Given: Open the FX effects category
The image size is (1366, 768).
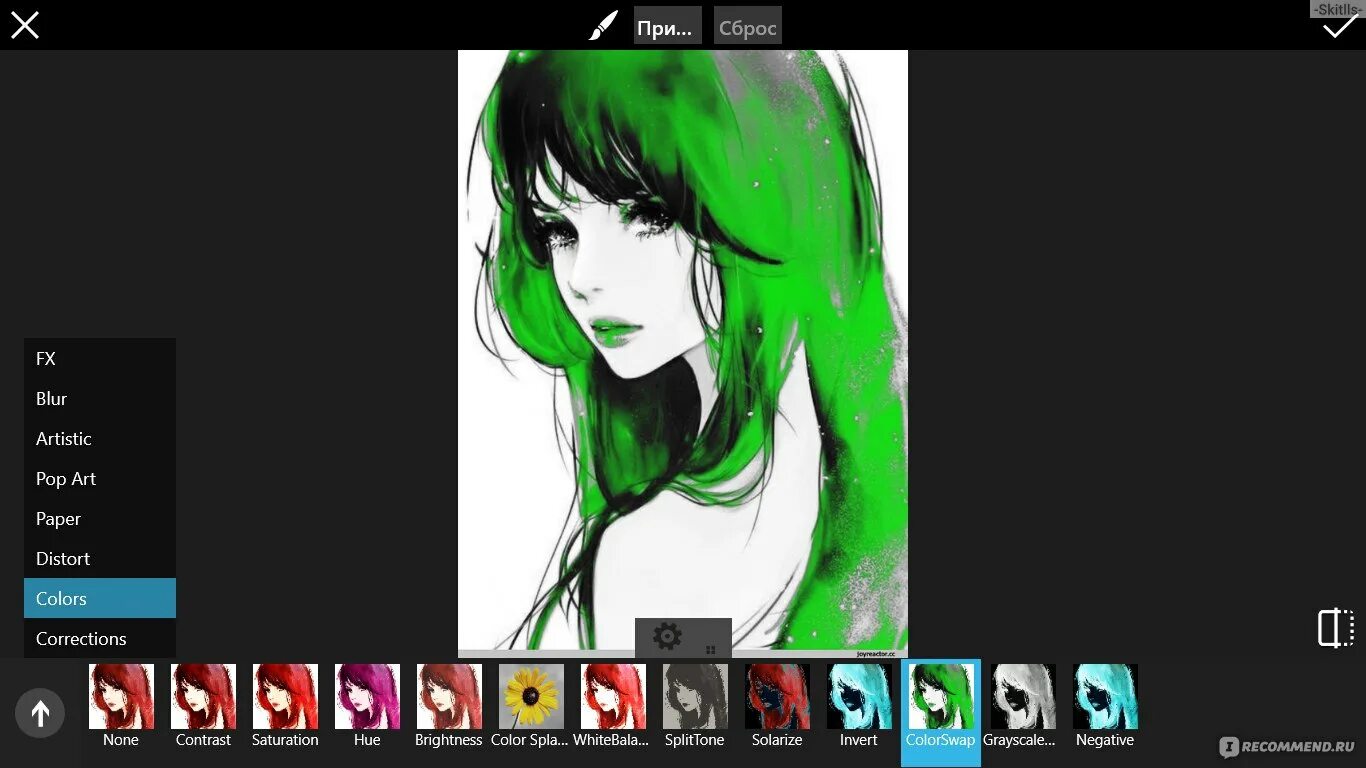Looking at the screenshot, I should [100, 358].
